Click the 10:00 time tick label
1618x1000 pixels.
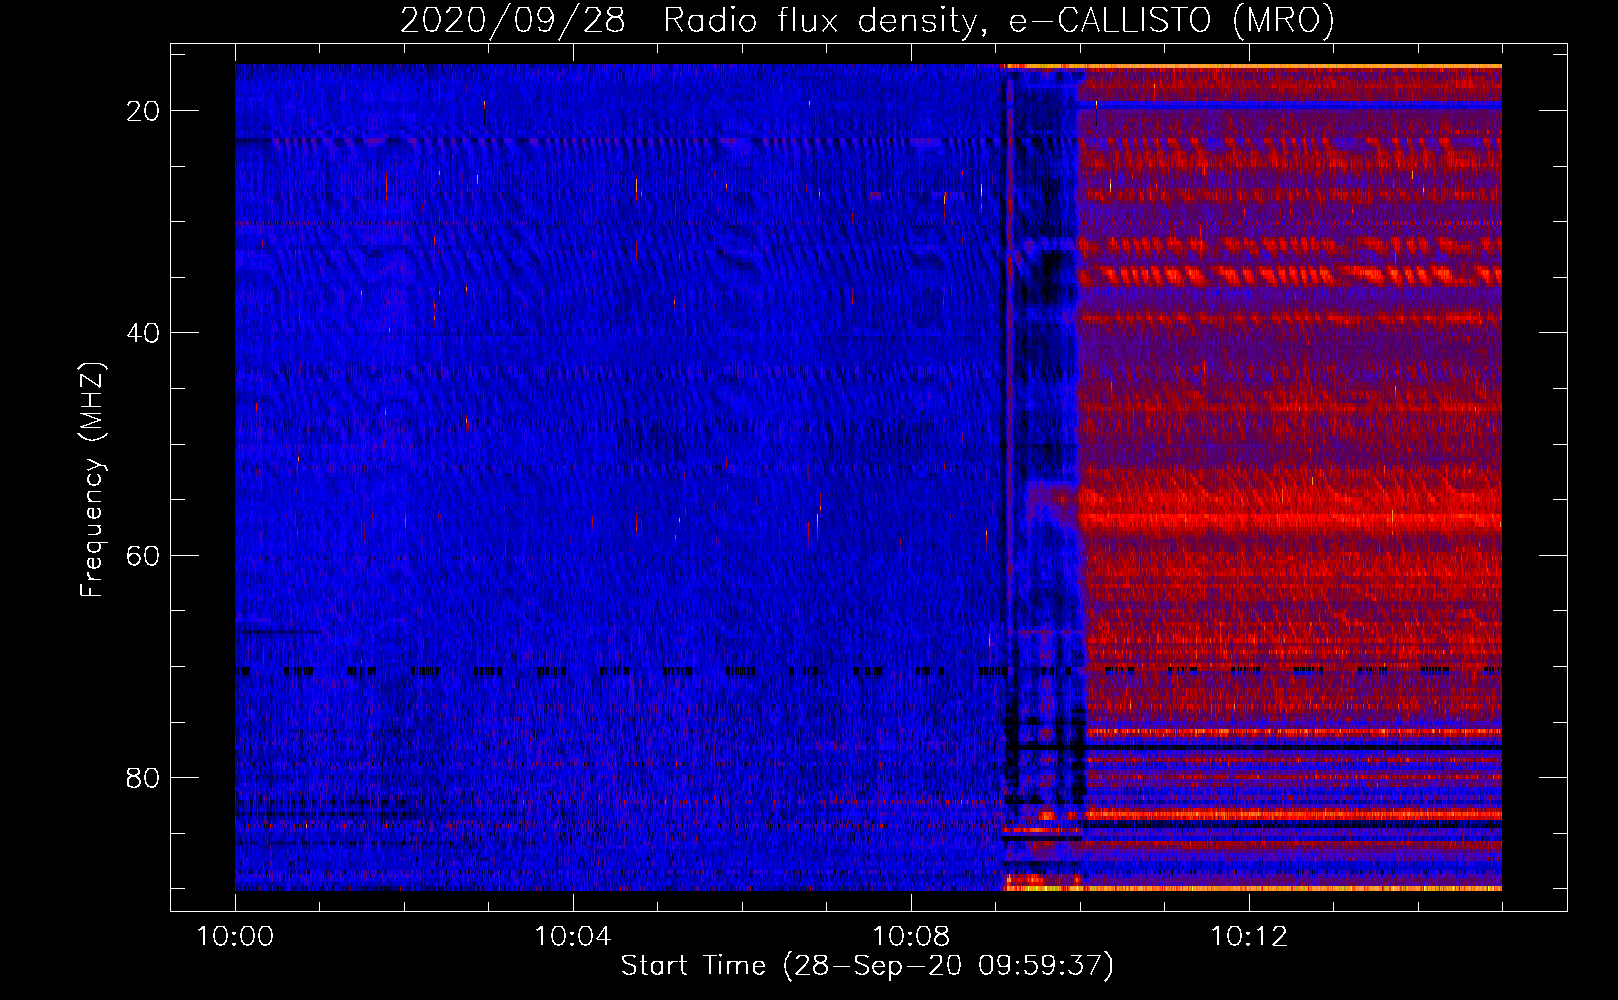235,937
